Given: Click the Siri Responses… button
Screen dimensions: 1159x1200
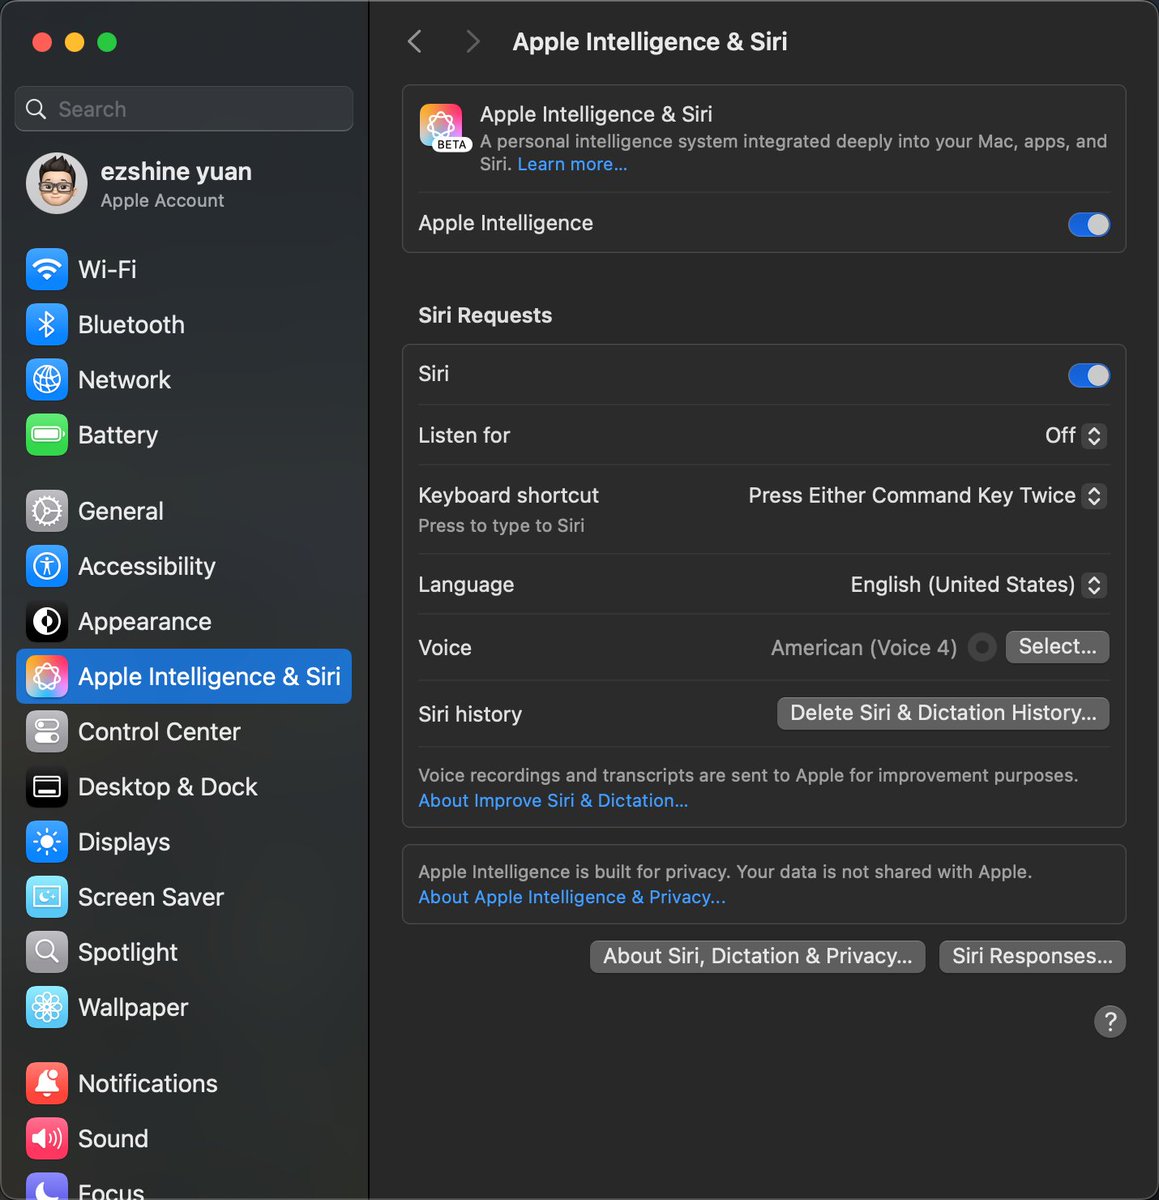Looking at the screenshot, I should coord(1032,956).
